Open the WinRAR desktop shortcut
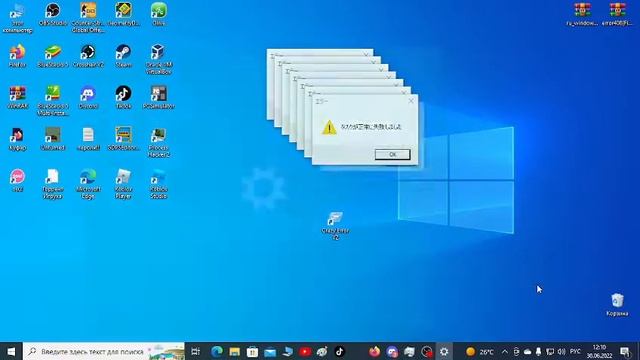Viewport: 640px width, 360px height. click(18, 98)
